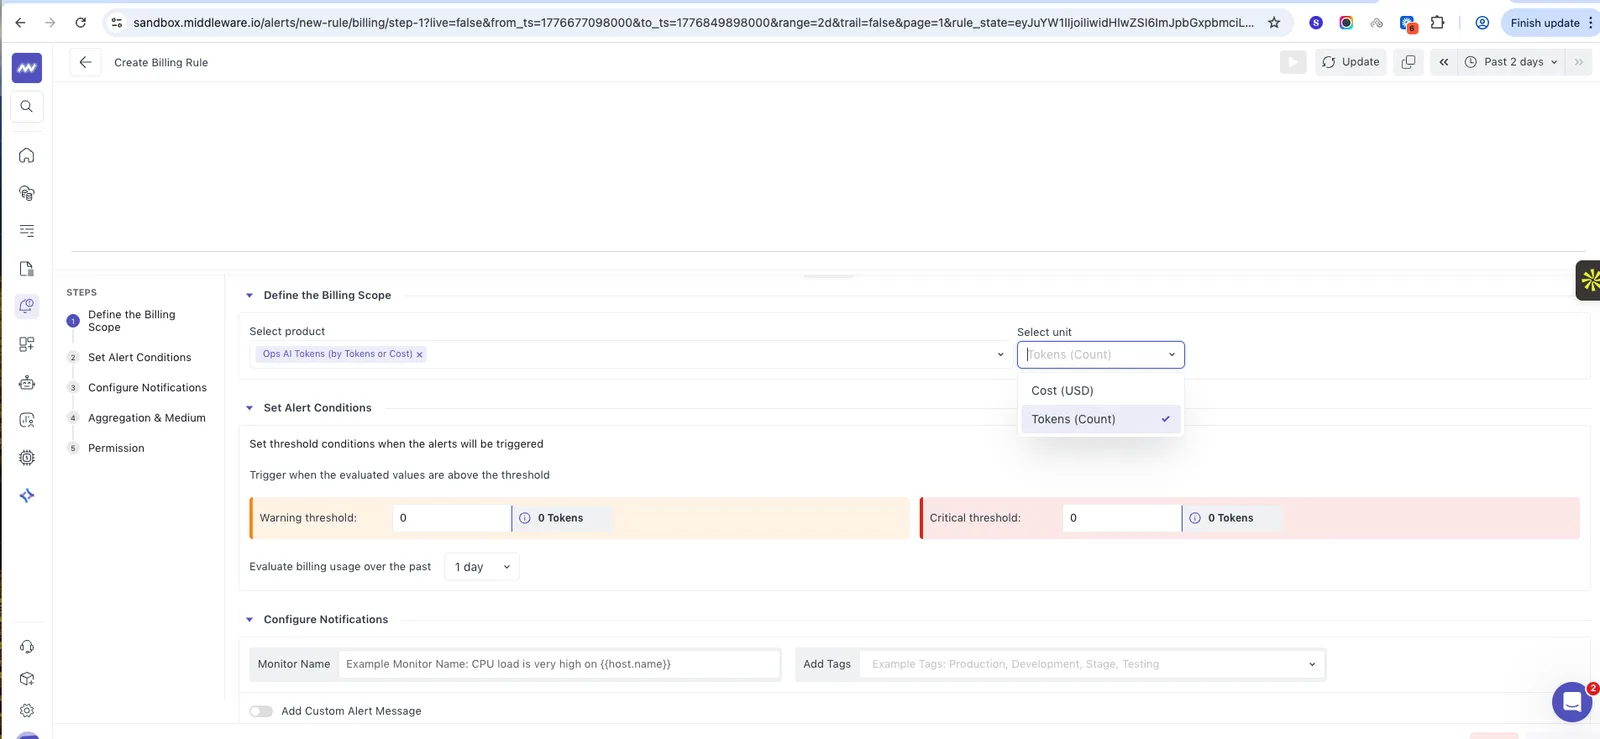
Task: Open the Logs lines sidebar icon
Action: [27, 231]
